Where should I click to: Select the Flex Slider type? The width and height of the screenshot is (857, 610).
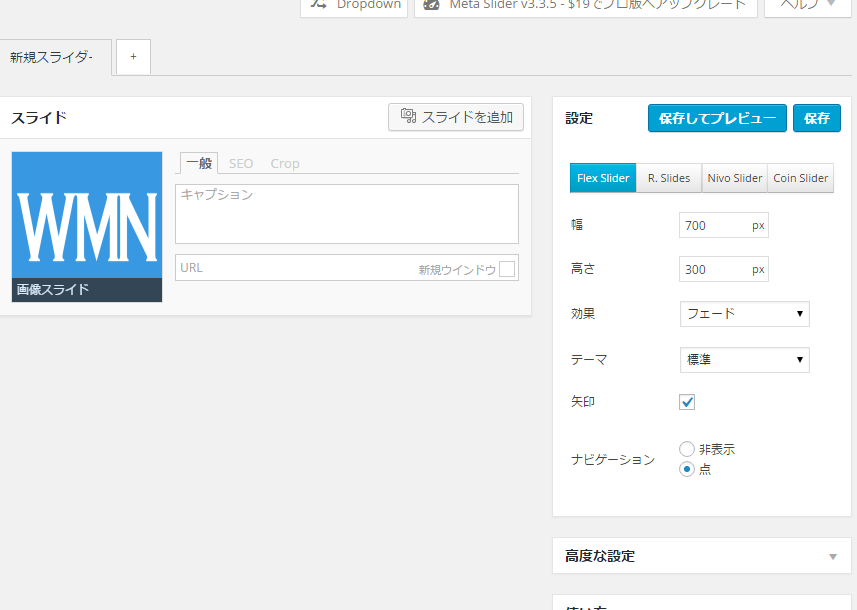click(602, 177)
